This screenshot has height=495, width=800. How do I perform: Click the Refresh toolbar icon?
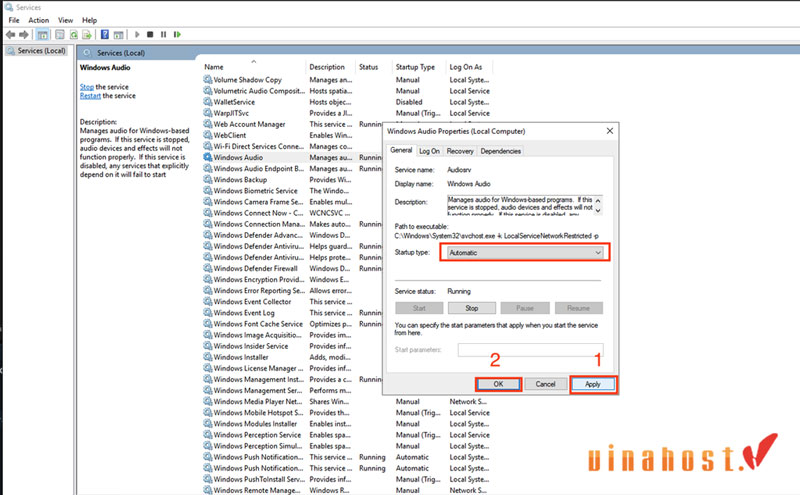point(73,35)
